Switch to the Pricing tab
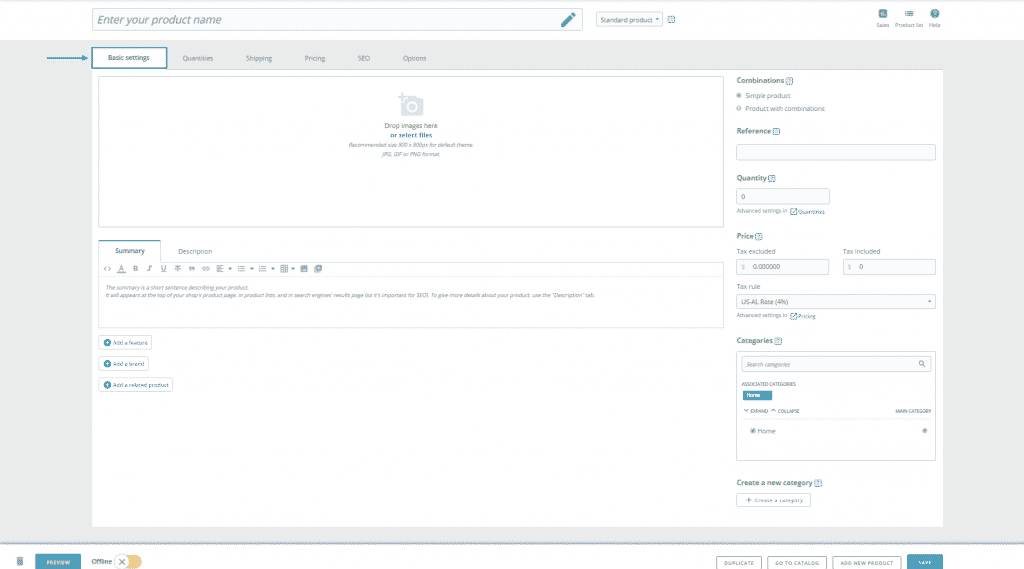The image size is (1024, 569). [x=315, y=58]
